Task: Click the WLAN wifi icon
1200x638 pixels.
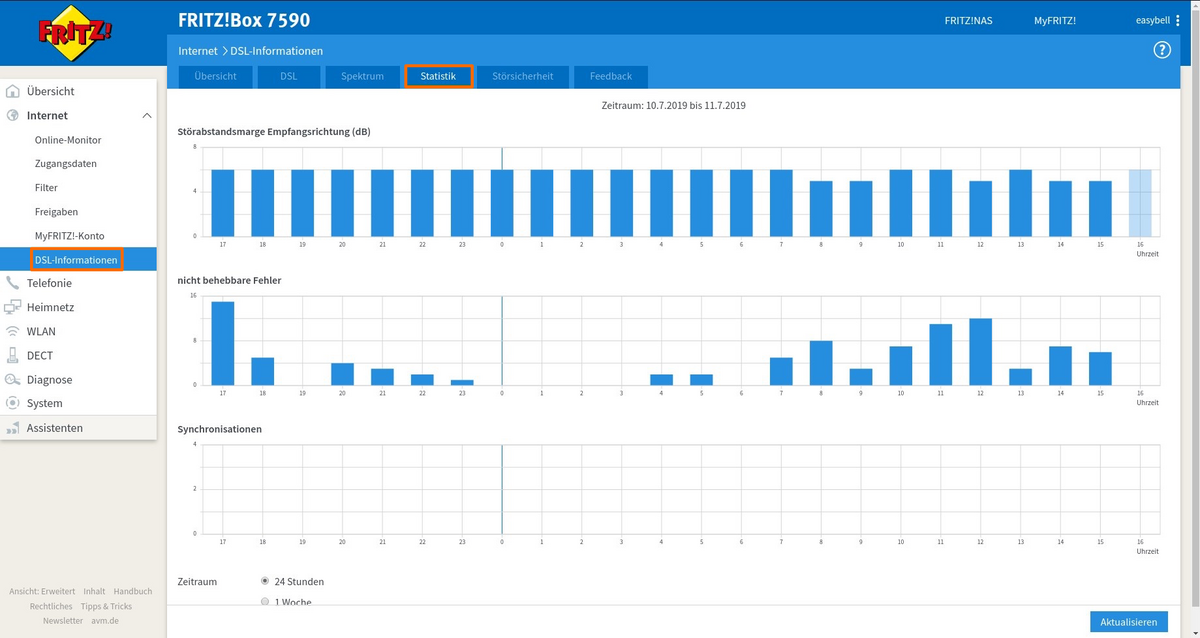Action: [x=13, y=331]
